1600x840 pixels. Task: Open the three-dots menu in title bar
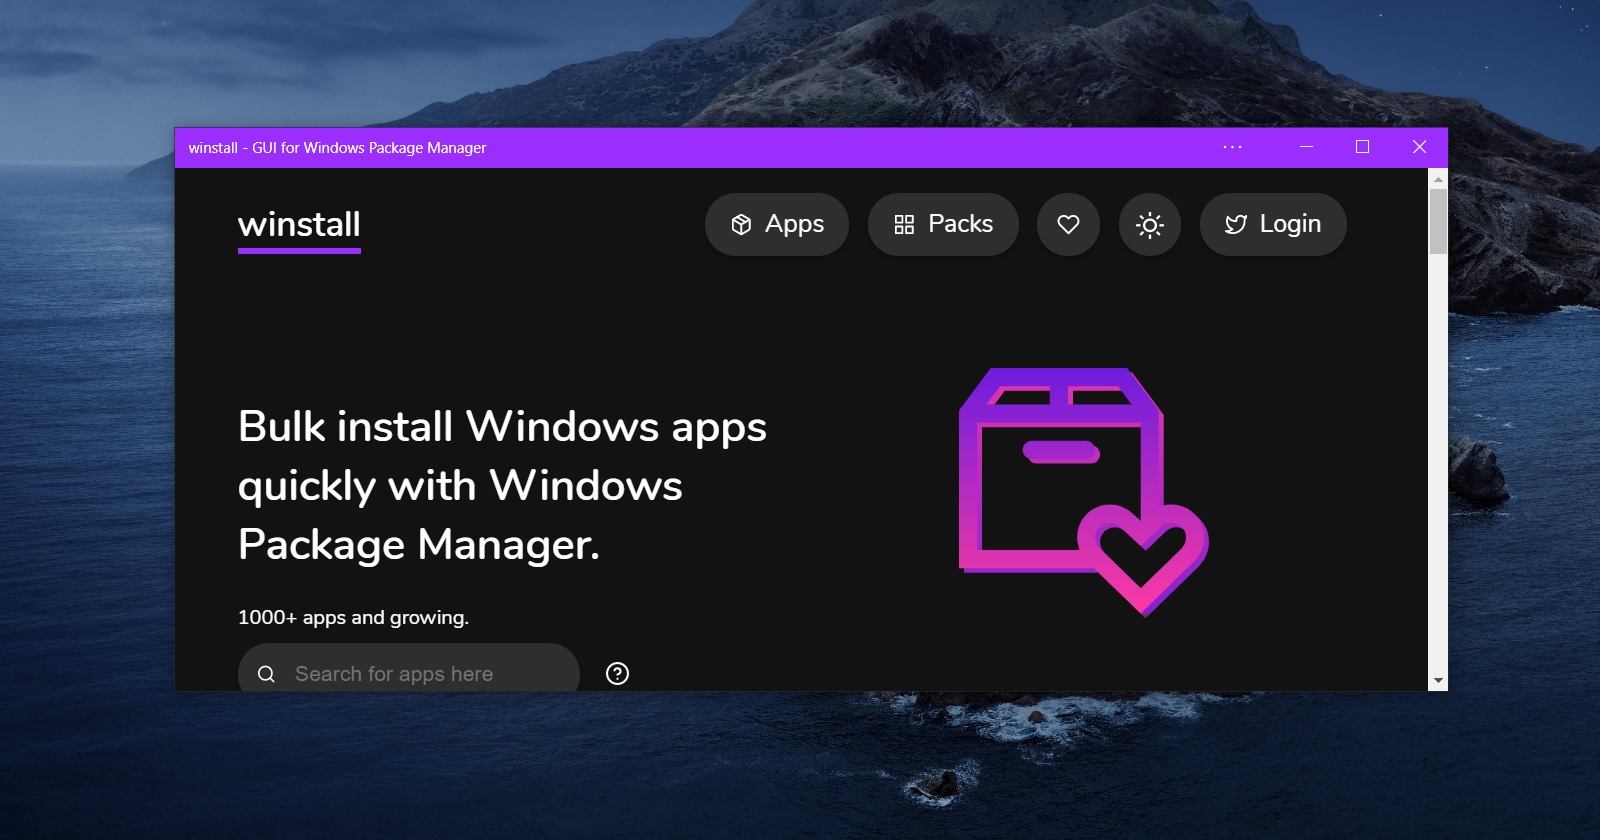tap(1232, 147)
